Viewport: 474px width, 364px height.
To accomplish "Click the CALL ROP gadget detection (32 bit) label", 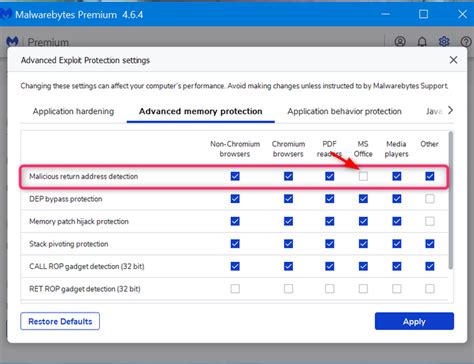I will [87, 266].
